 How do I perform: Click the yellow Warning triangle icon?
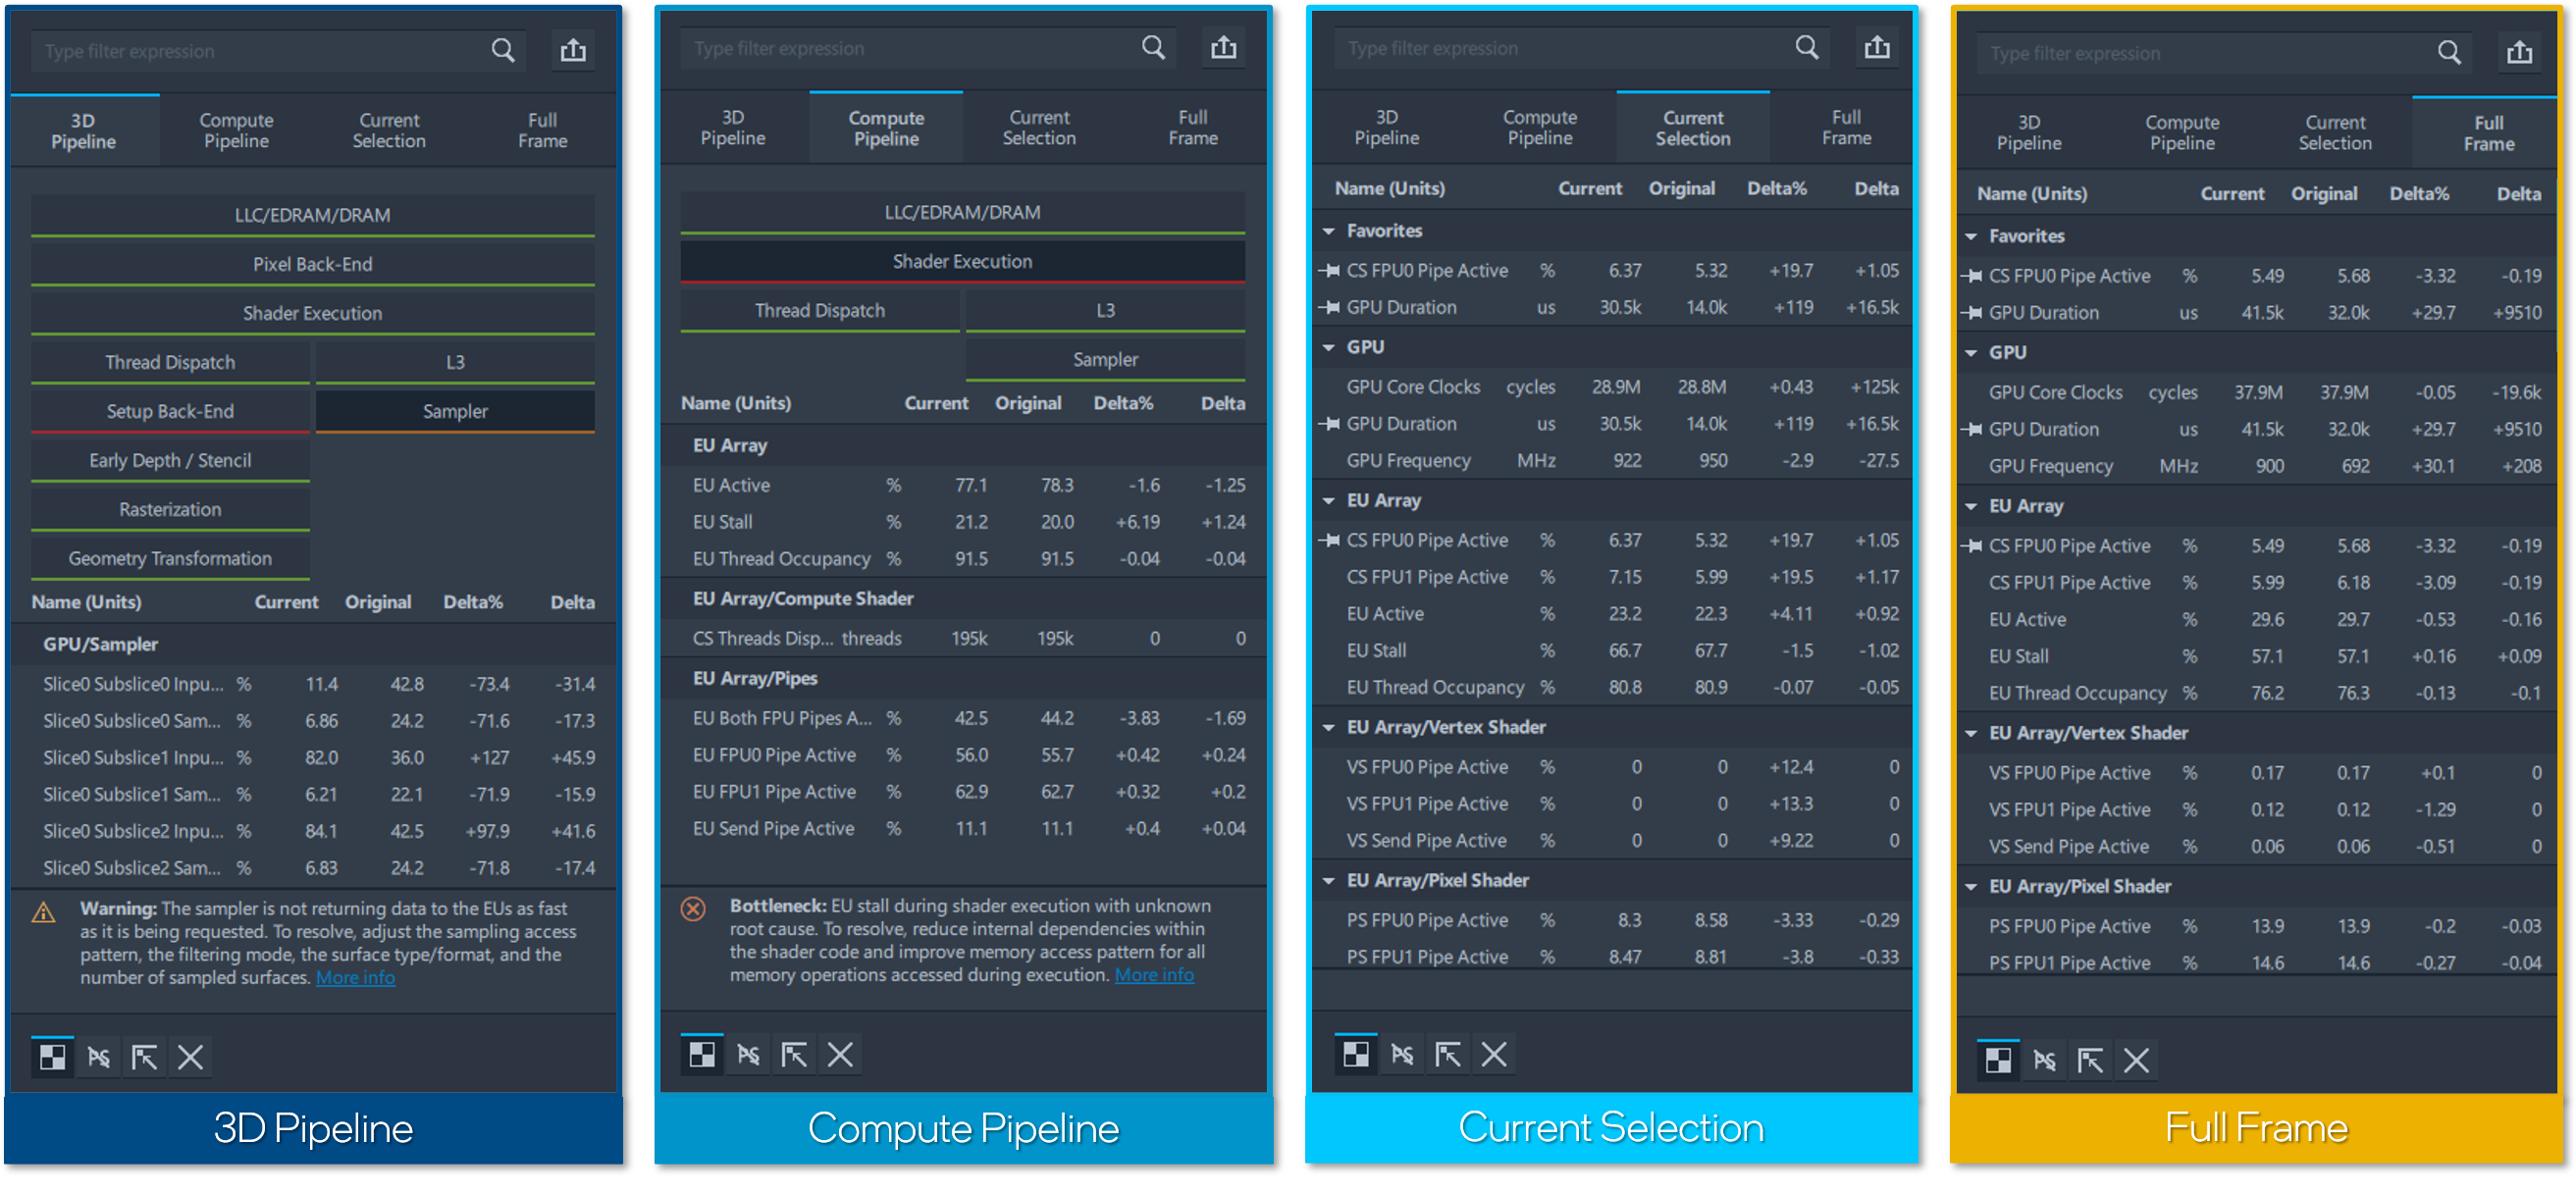[x=43, y=912]
